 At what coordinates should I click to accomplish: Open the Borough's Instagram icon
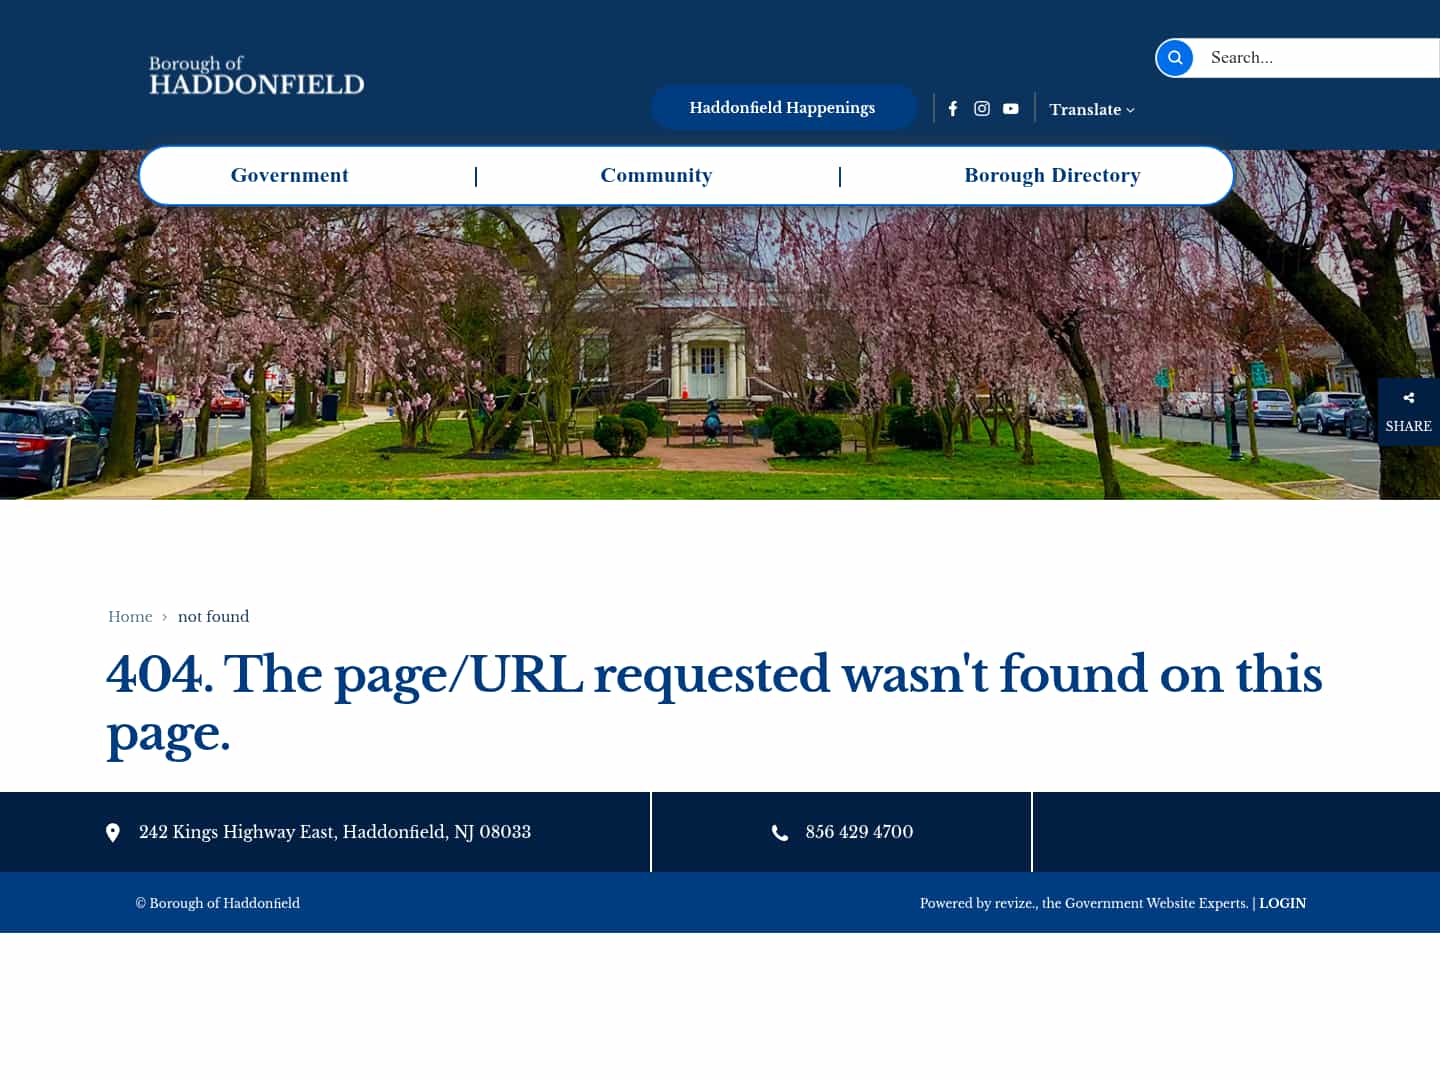coord(982,109)
